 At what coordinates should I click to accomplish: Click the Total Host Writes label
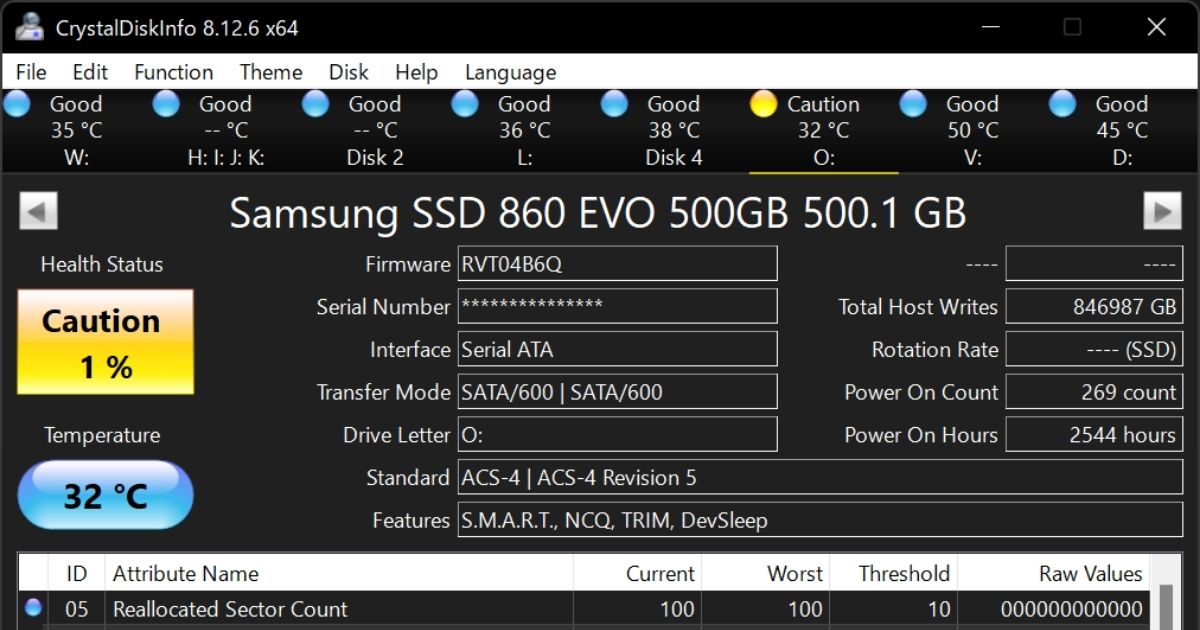click(x=918, y=307)
